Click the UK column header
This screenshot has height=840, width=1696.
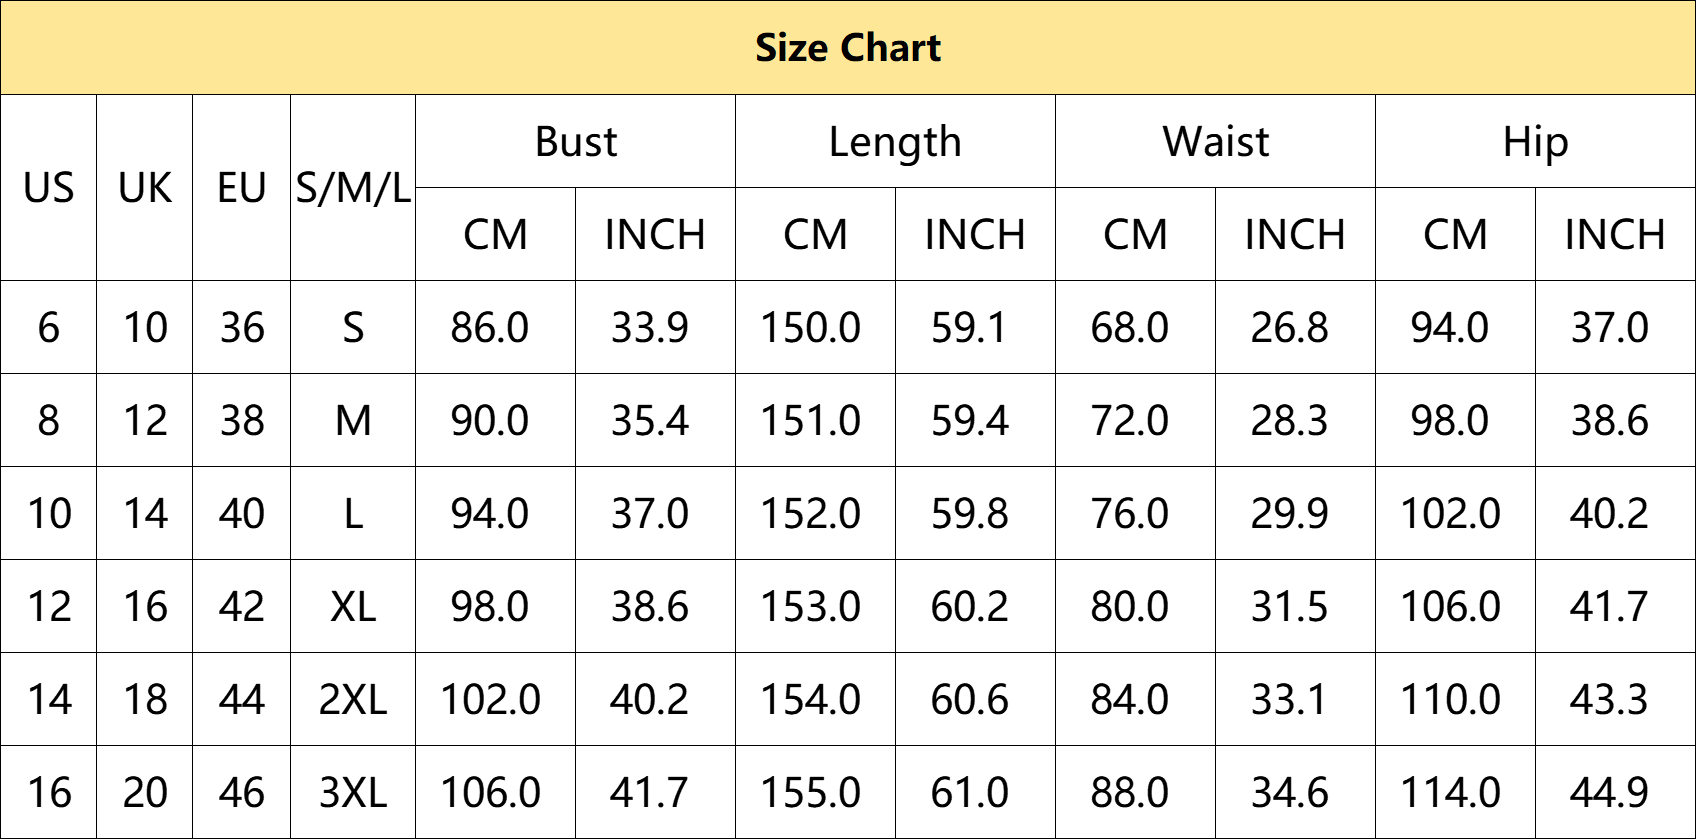(144, 188)
